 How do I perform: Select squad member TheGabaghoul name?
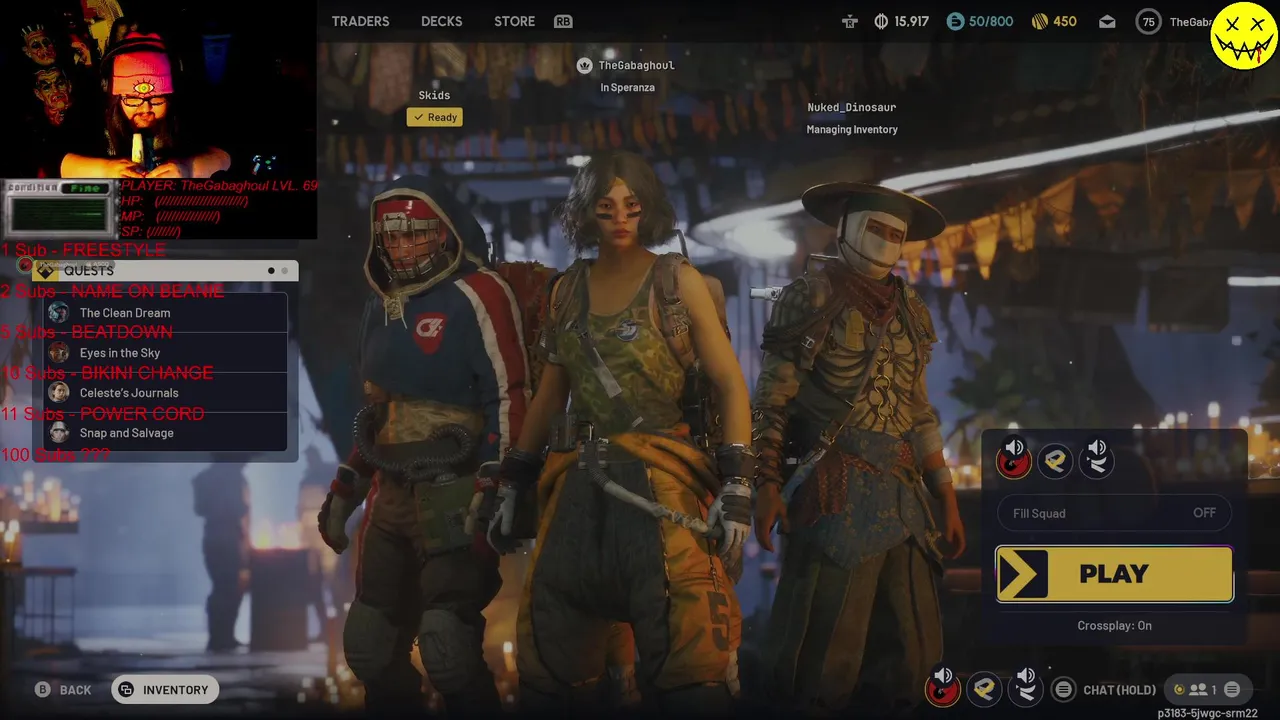point(636,65)
